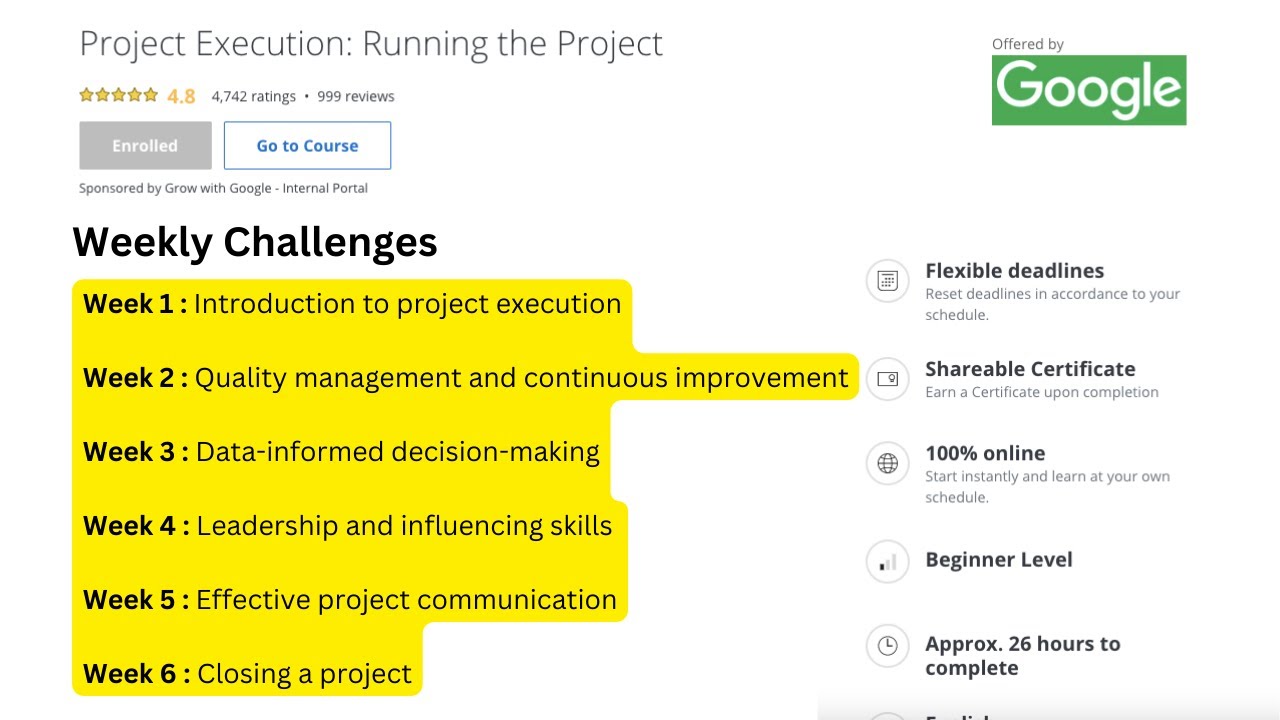Select Week 2 Quality management item
The height and width of the screenshot is (720, 1280).
[x=466, y=378]
